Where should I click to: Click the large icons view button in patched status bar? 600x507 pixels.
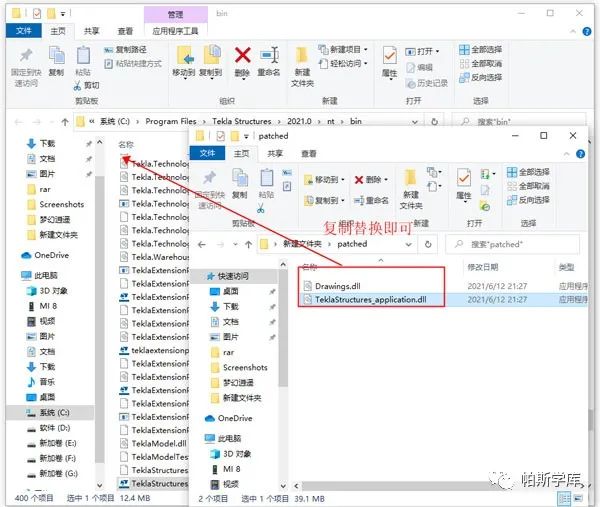coord(578,498)
